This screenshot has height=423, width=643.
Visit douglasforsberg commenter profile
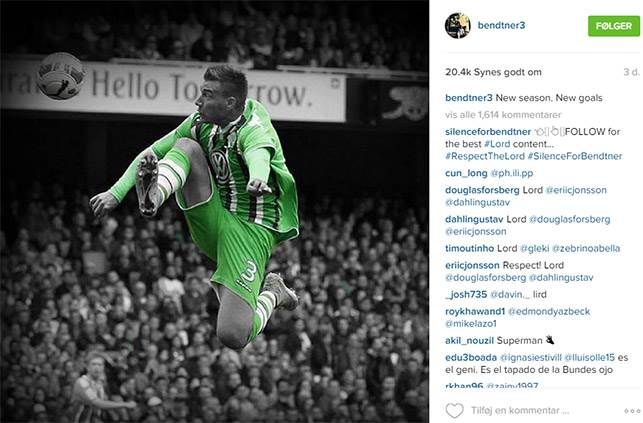point(482,190)
